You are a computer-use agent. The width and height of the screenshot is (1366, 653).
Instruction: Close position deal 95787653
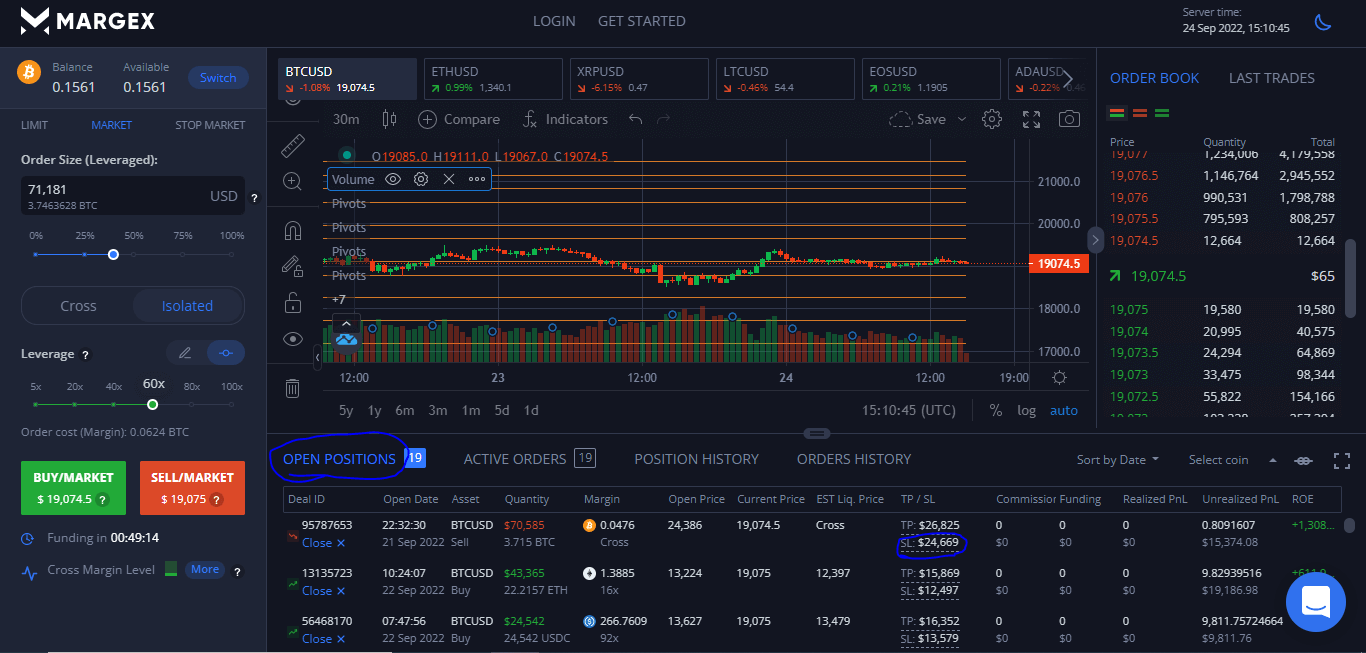coord(323,543)
